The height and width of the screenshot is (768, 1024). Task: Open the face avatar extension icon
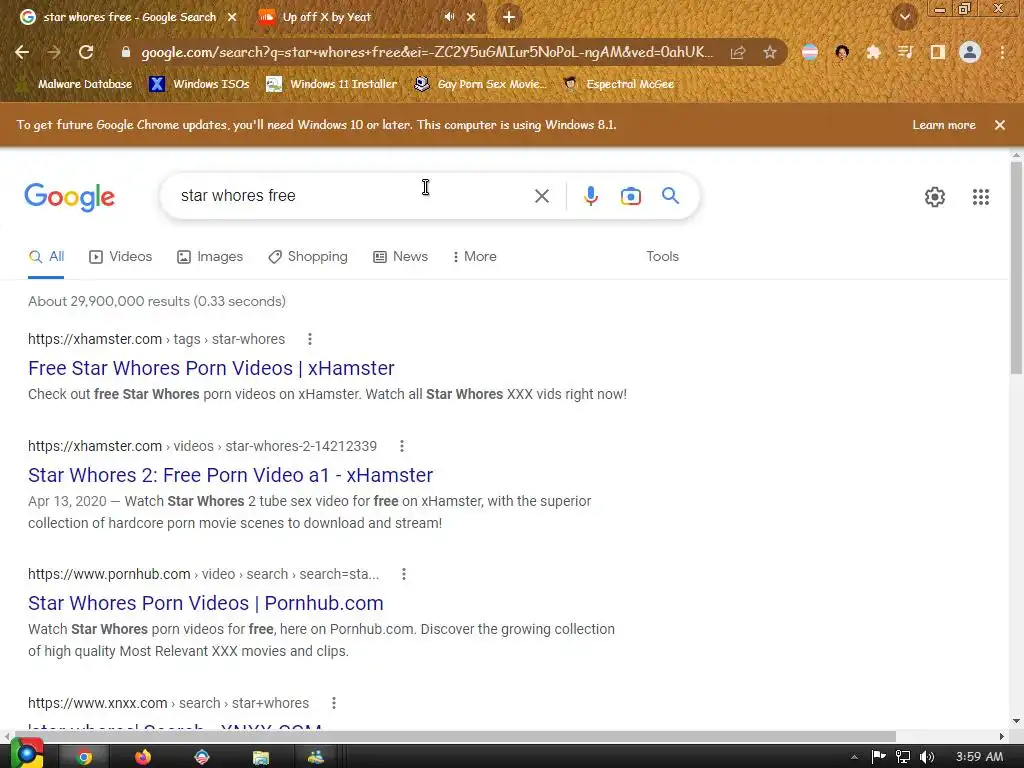coord(842,52)
